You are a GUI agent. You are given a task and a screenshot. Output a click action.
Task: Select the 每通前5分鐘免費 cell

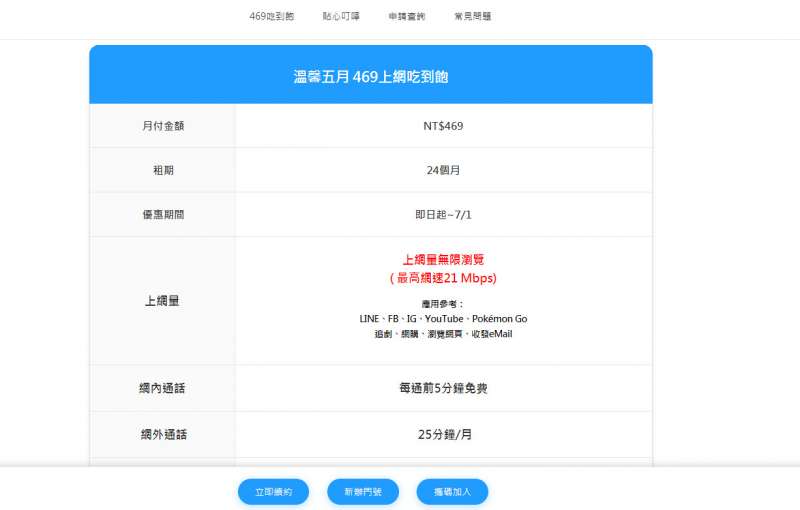[x=443, y=388]
